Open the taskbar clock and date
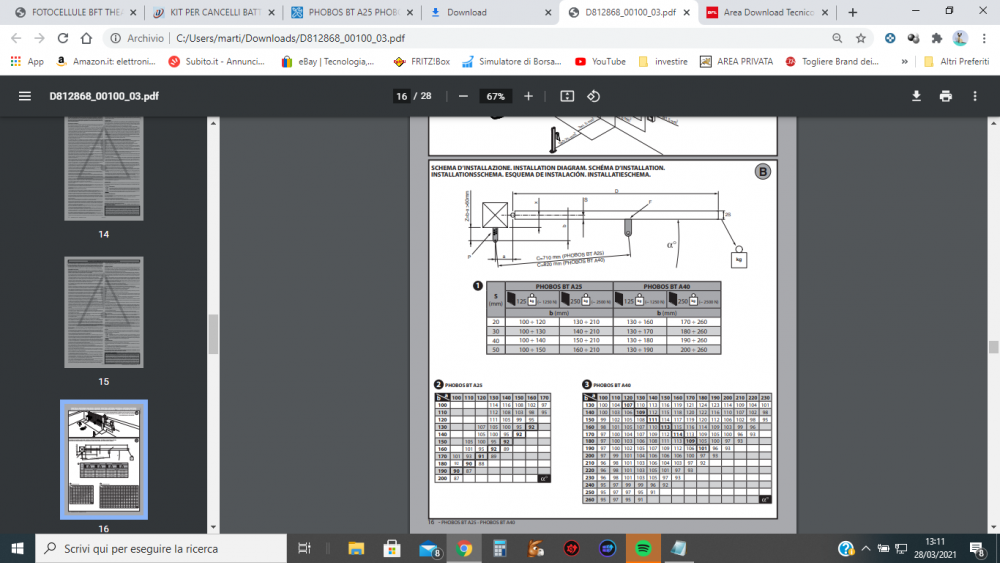Viewport: 1000px width, 563px height. (x=935, y=548)
